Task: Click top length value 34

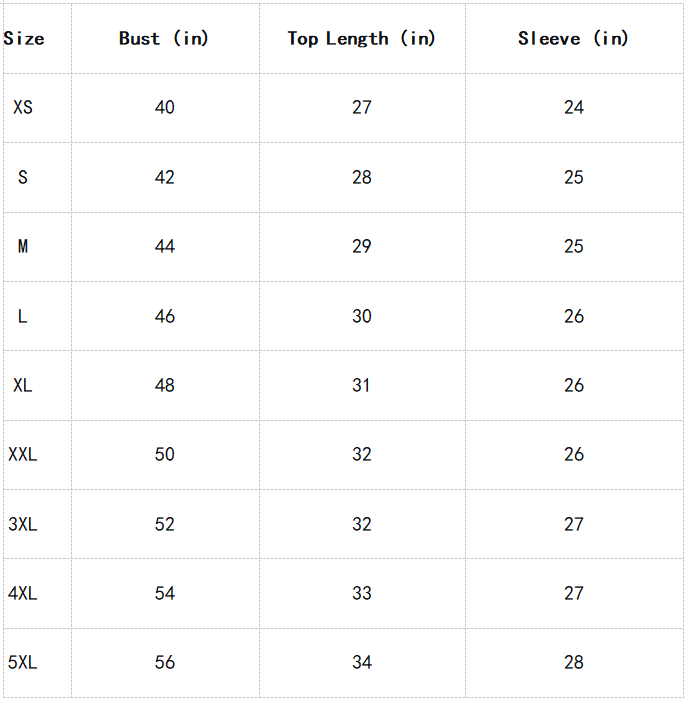Action: coord(362,662)
